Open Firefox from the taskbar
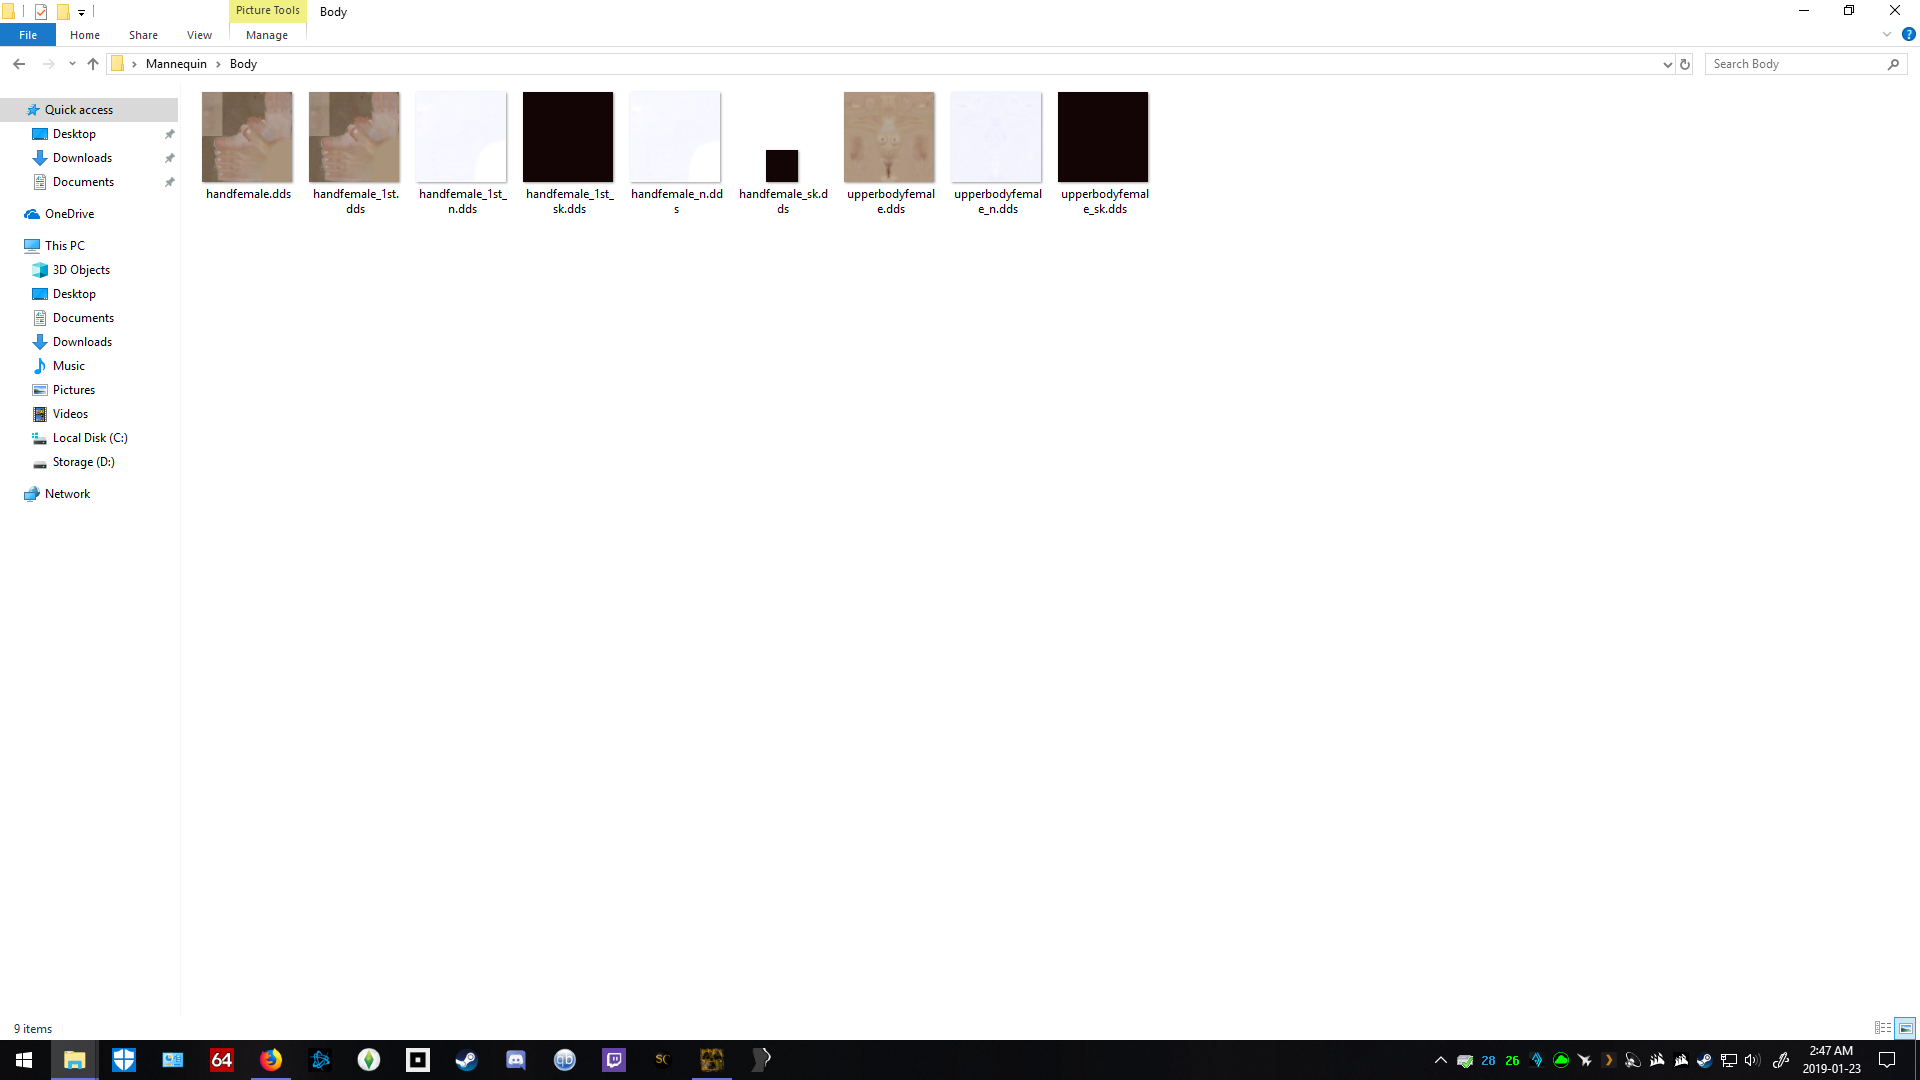Image resolution: width=1920 pixels, height=1080 pixels. pyautogui.click(x=271, y=1060)
